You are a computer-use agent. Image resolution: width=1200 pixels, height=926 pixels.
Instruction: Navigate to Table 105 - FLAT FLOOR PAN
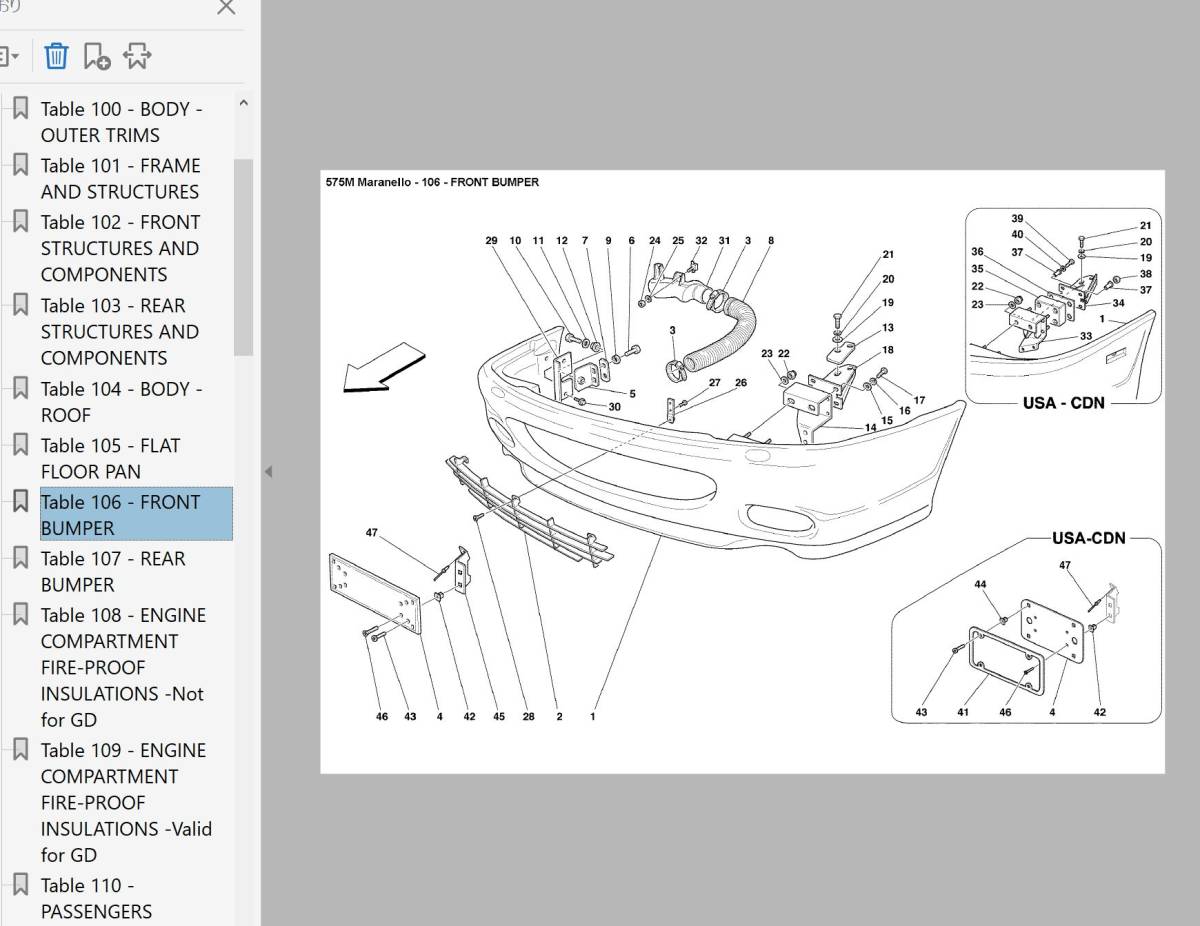[x=110, y=458]
